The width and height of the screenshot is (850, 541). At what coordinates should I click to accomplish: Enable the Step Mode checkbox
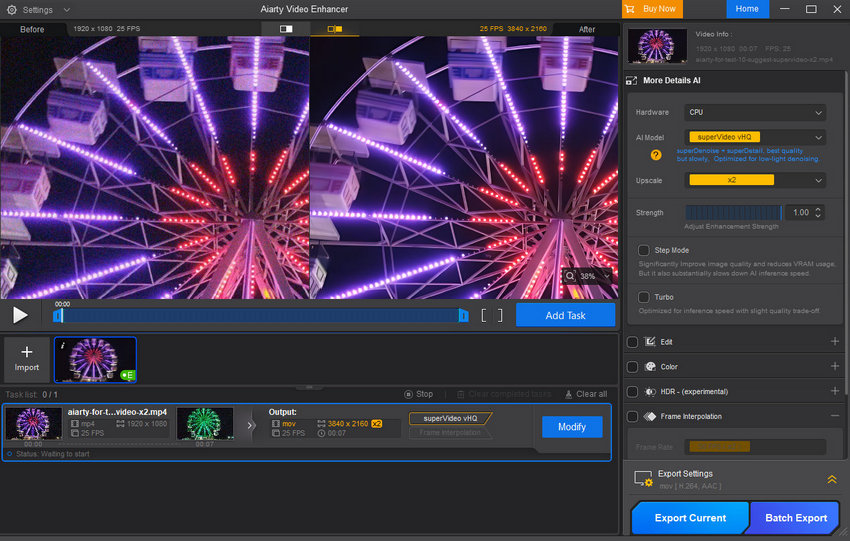(643, 250)
